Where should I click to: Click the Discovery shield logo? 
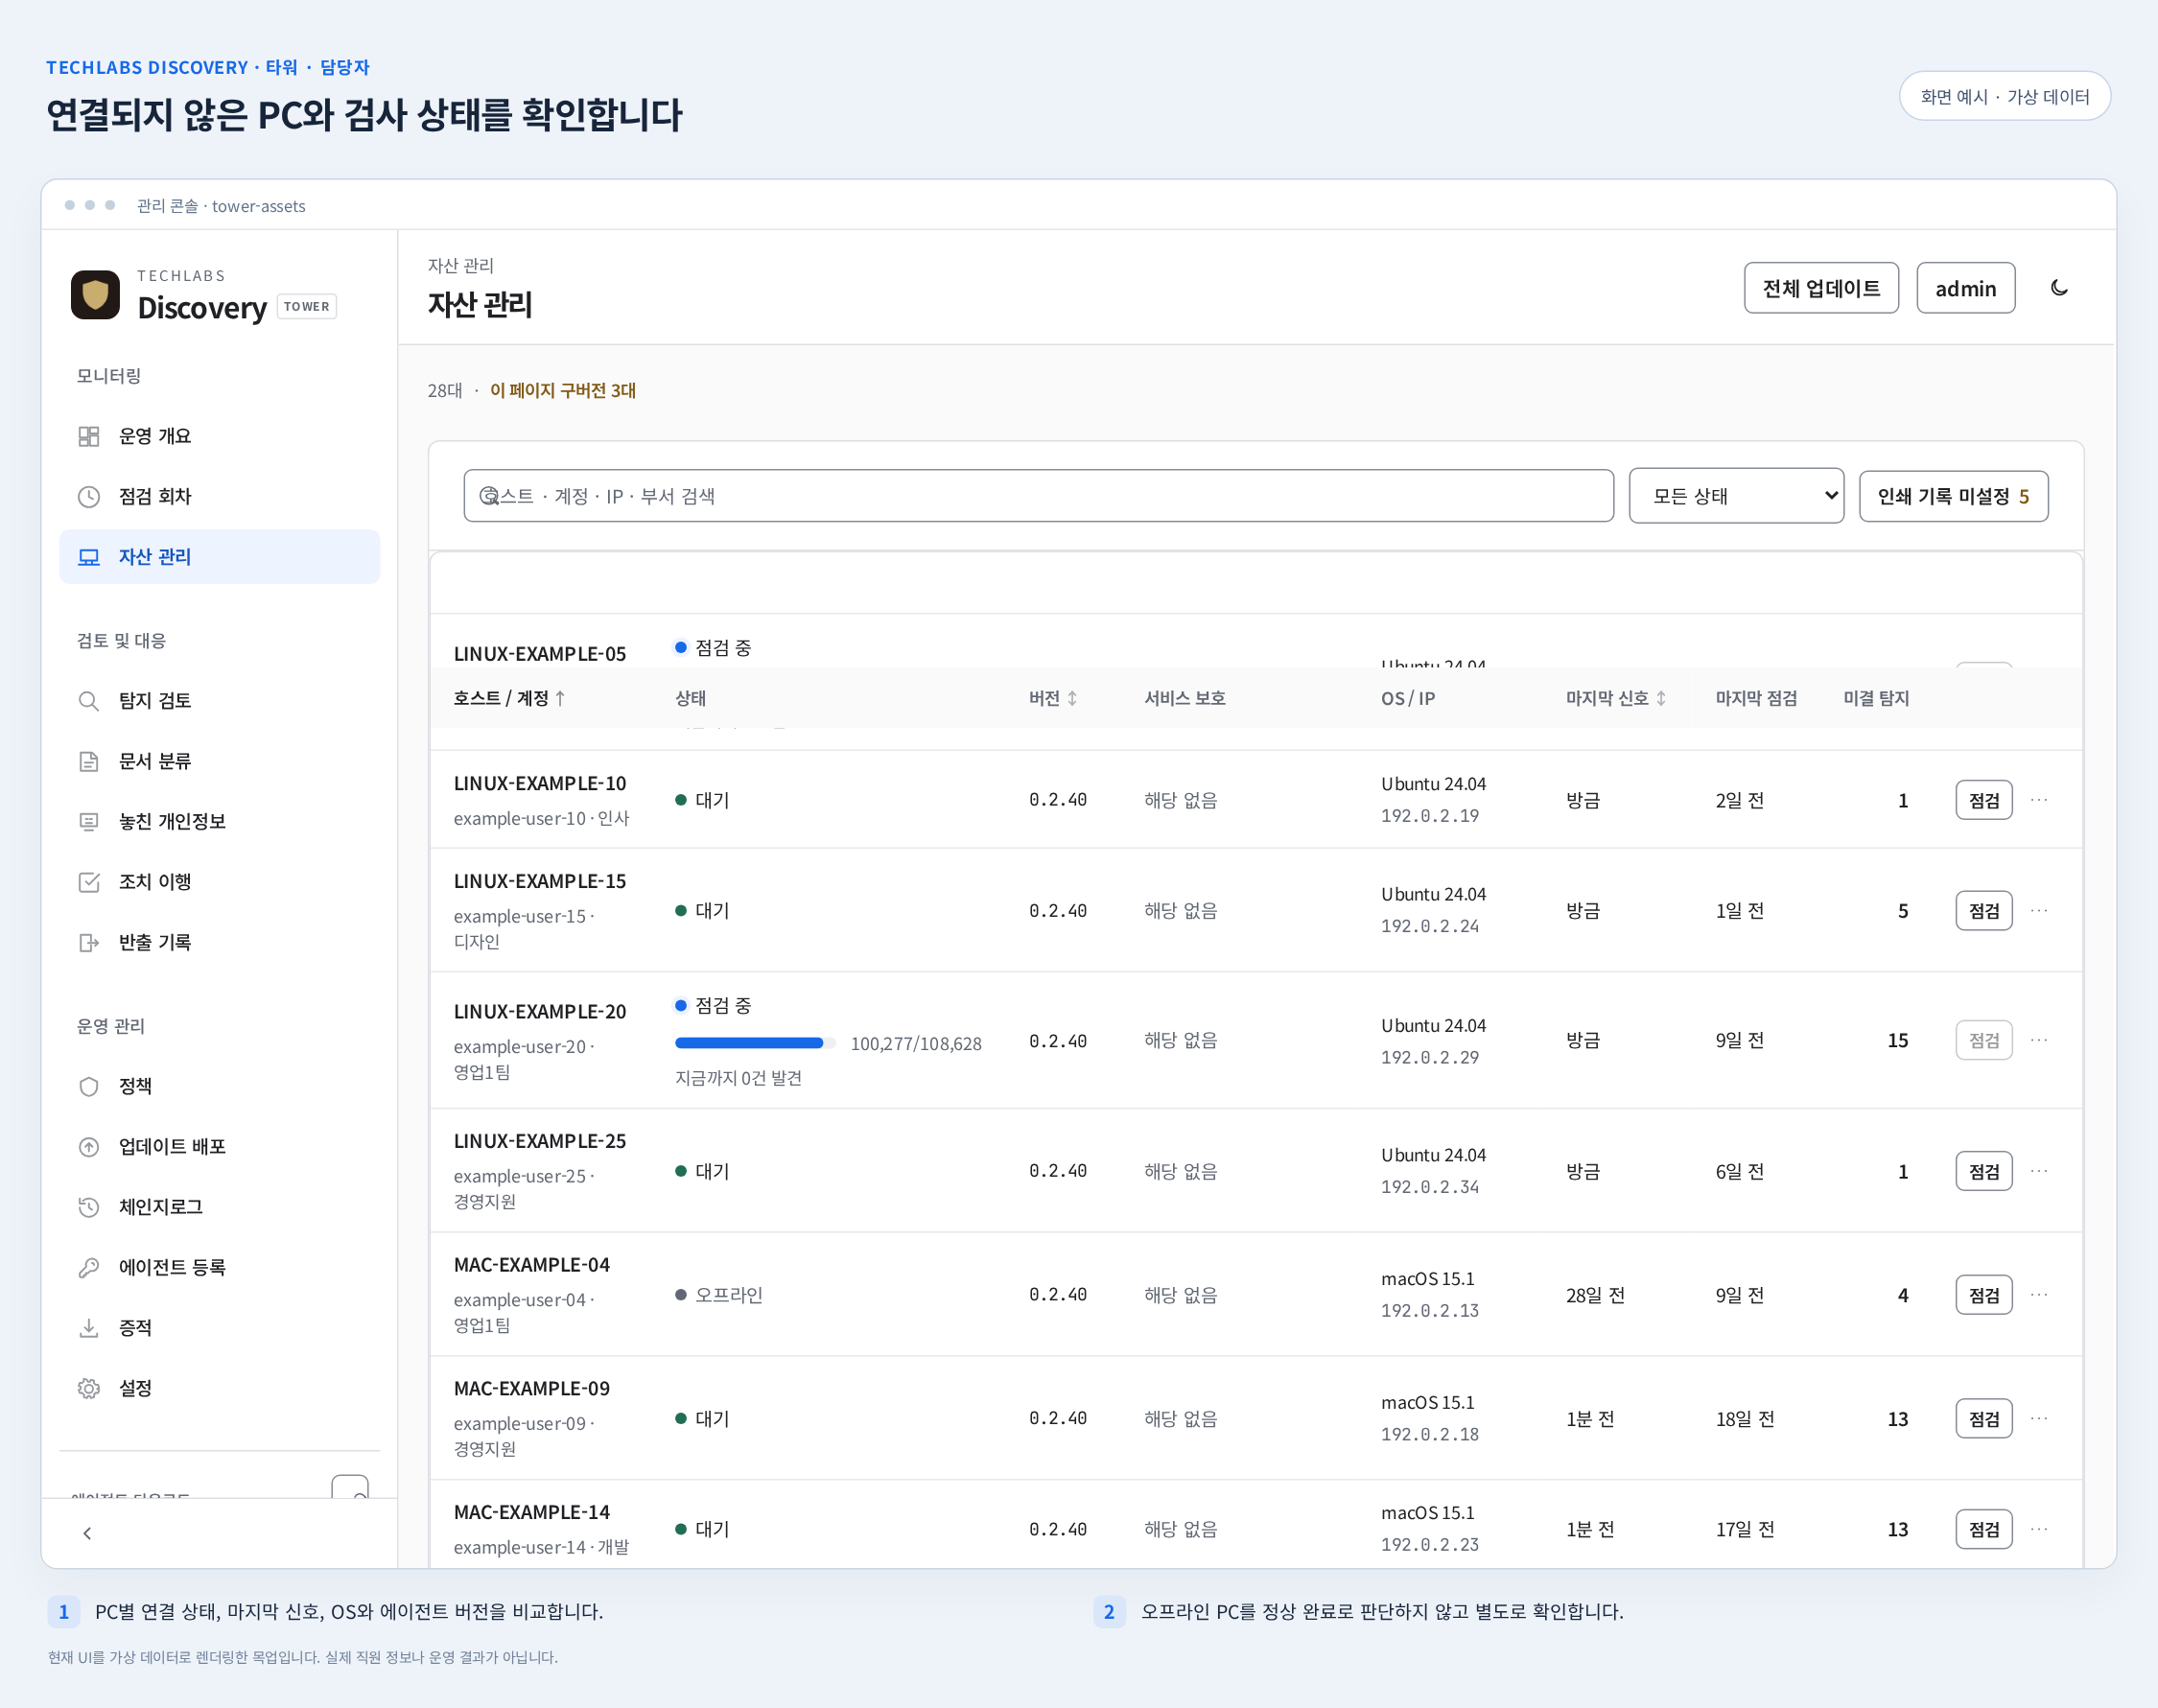[95, 294]
